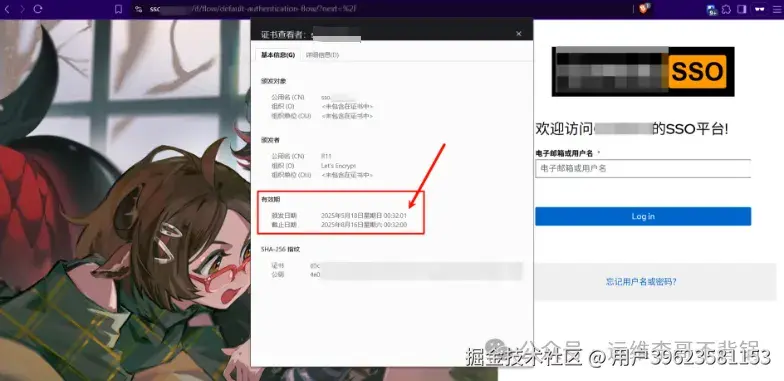The height and width of the screenshot is (381, 784).
Task: Open the 忘记用户名或密码? link
Action: click(x=642, y=282)
